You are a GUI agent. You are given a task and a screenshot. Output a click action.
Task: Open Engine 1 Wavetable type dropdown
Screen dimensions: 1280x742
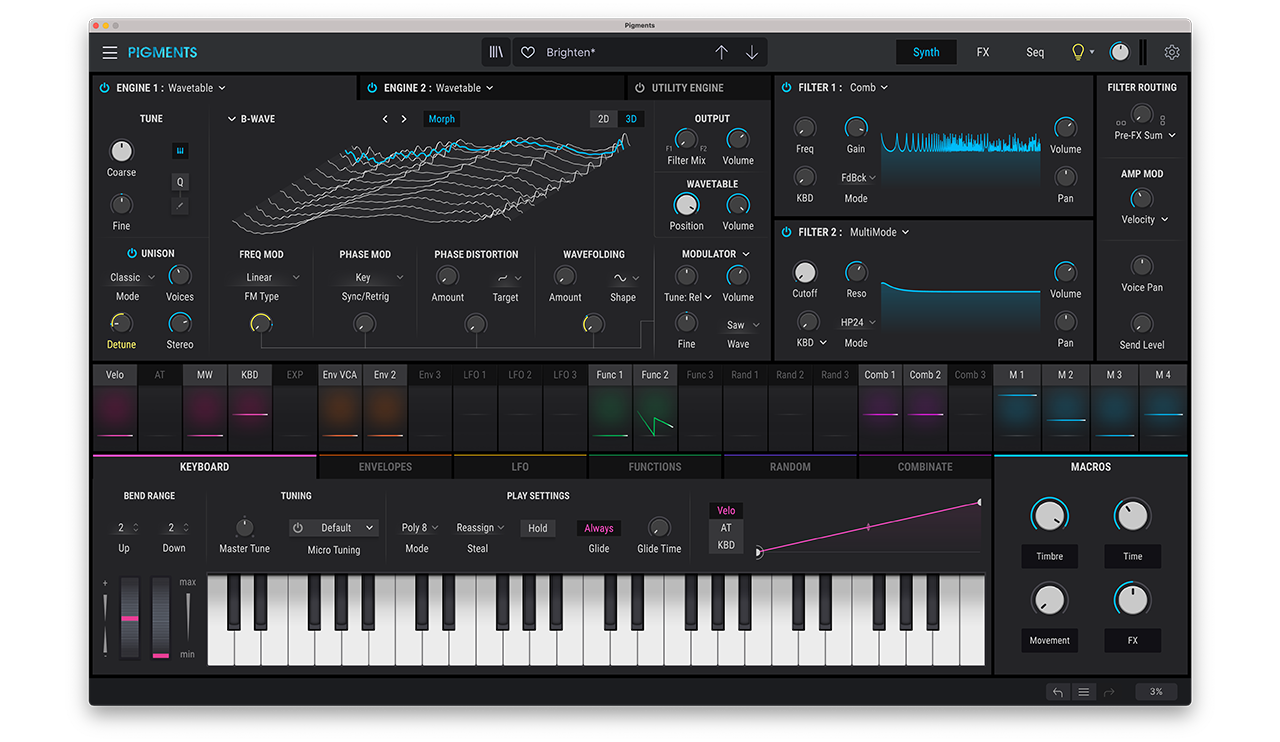[197, 88]
